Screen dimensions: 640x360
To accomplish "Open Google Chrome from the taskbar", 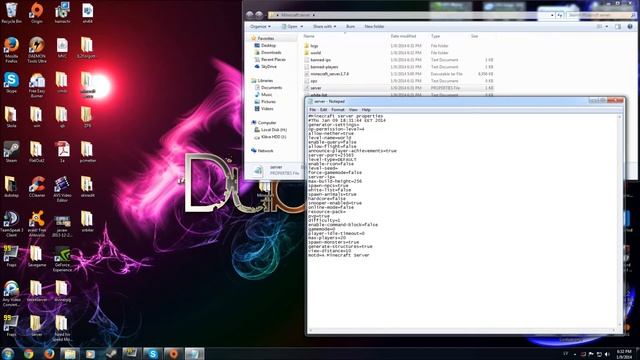I will (x=29, y=353).
